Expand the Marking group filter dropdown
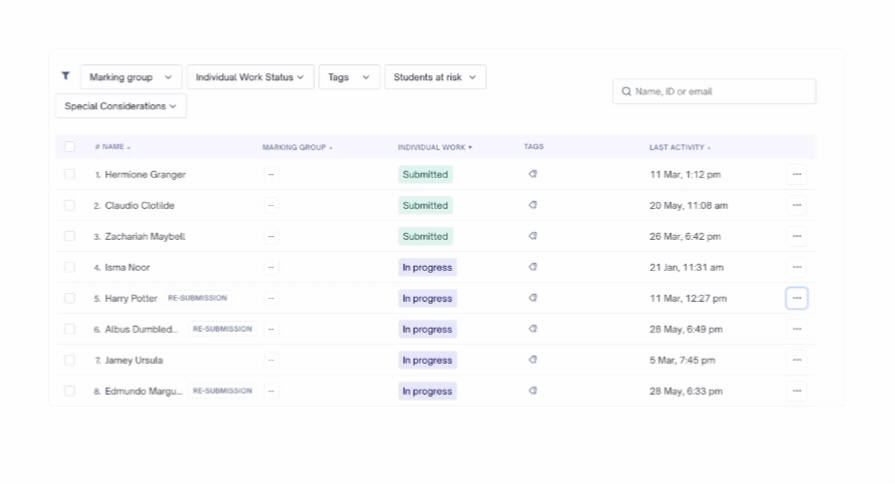Viewport: 895px width, 484px height. click(x=131, y=77)
